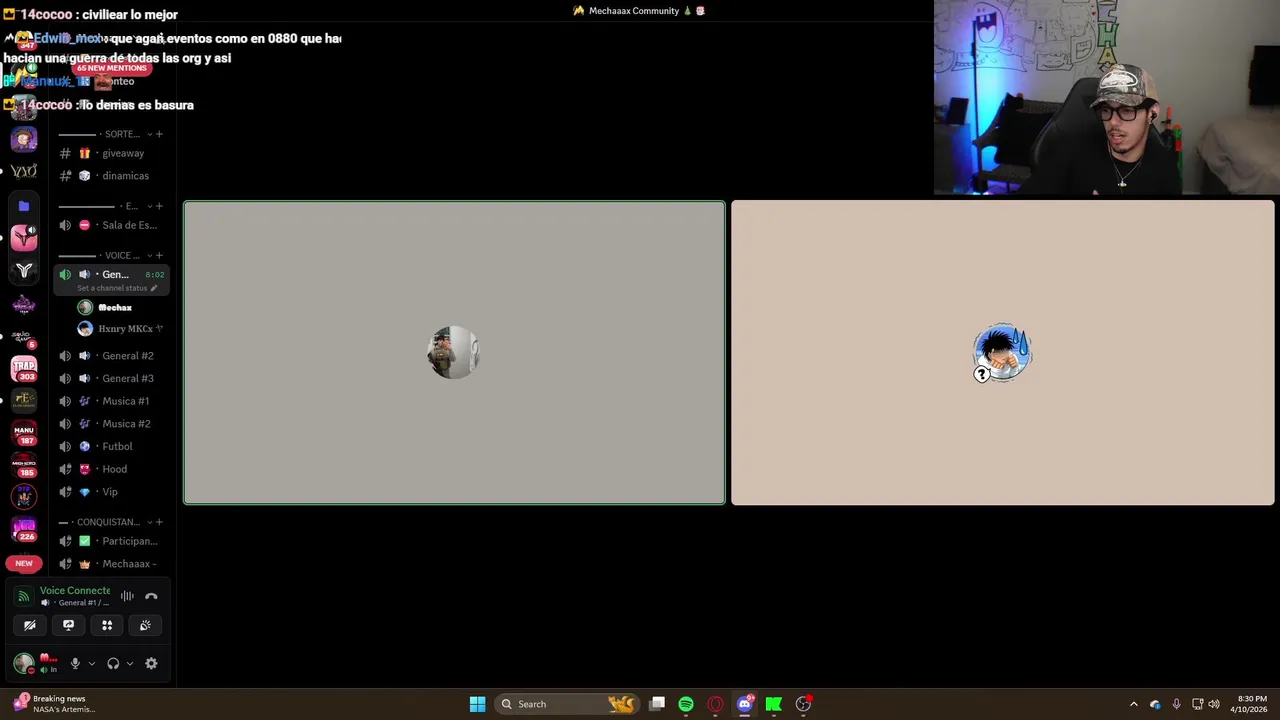
Task: Open the server folder icon
Action: click(x=24, y=206)
